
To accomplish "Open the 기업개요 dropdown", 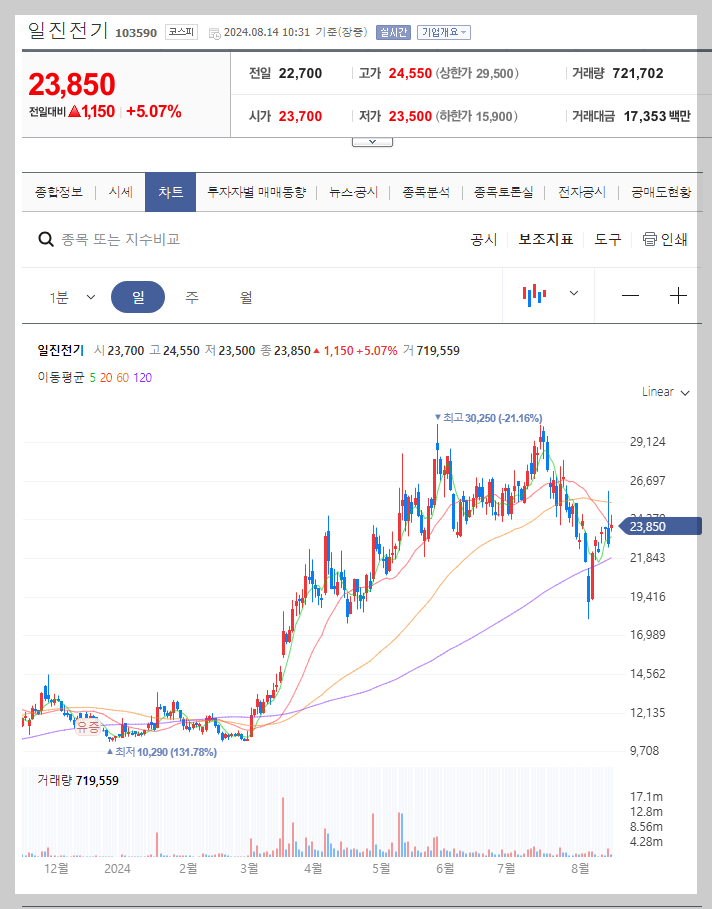I will (x=444, y=32).
